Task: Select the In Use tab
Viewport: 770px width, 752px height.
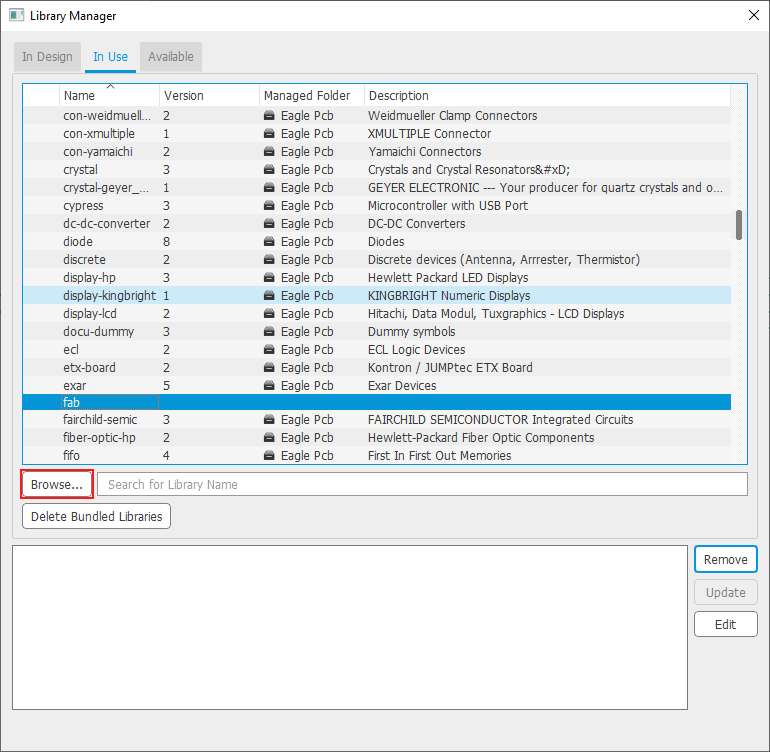Action: pos(110,57)
